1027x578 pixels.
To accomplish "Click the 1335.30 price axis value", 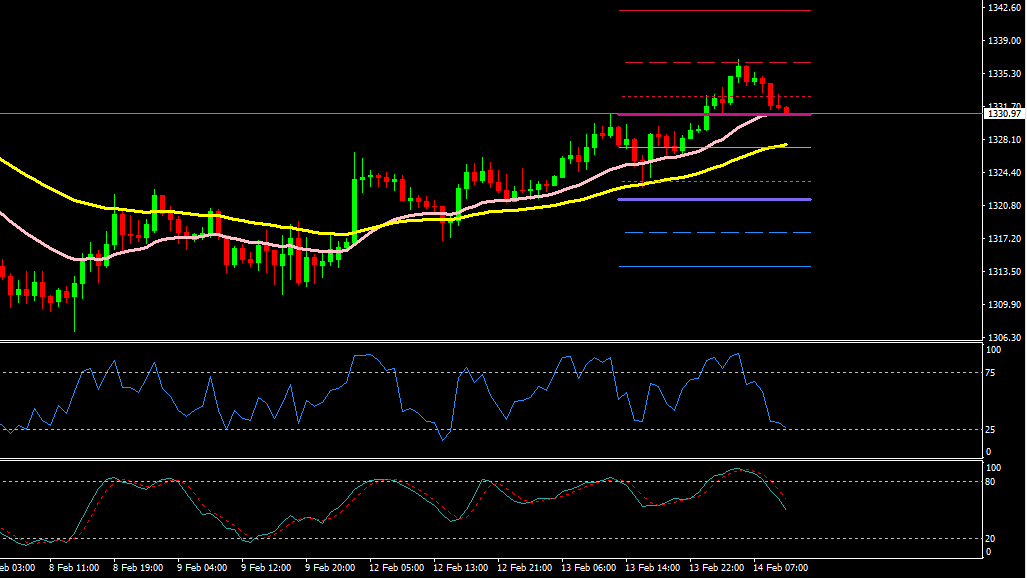I will tap(1004, 74).
